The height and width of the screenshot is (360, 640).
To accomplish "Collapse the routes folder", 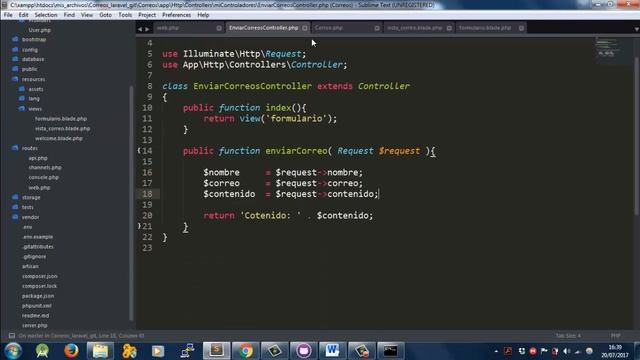I will [15, 148].
